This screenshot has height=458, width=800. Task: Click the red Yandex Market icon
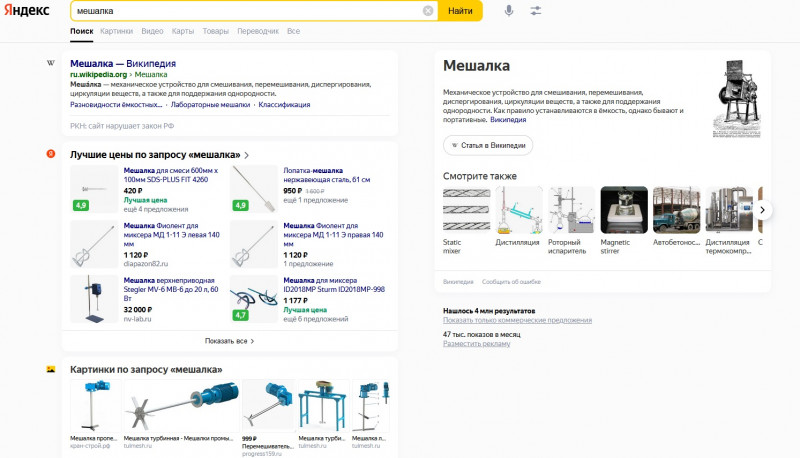coord(51,154)
